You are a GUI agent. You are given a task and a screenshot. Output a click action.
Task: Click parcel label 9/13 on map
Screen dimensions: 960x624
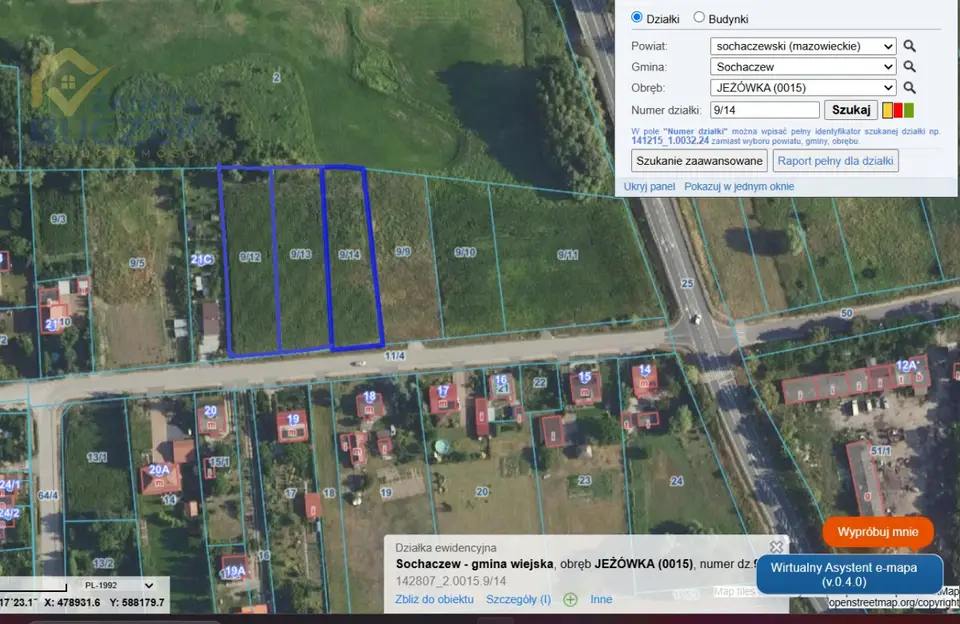(x=301, y=254)
